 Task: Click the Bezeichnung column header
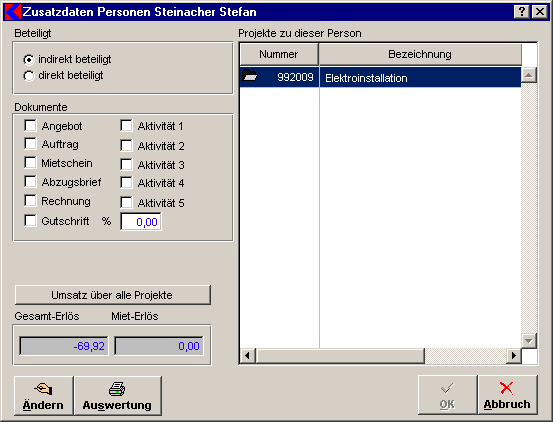coord(420,54)
